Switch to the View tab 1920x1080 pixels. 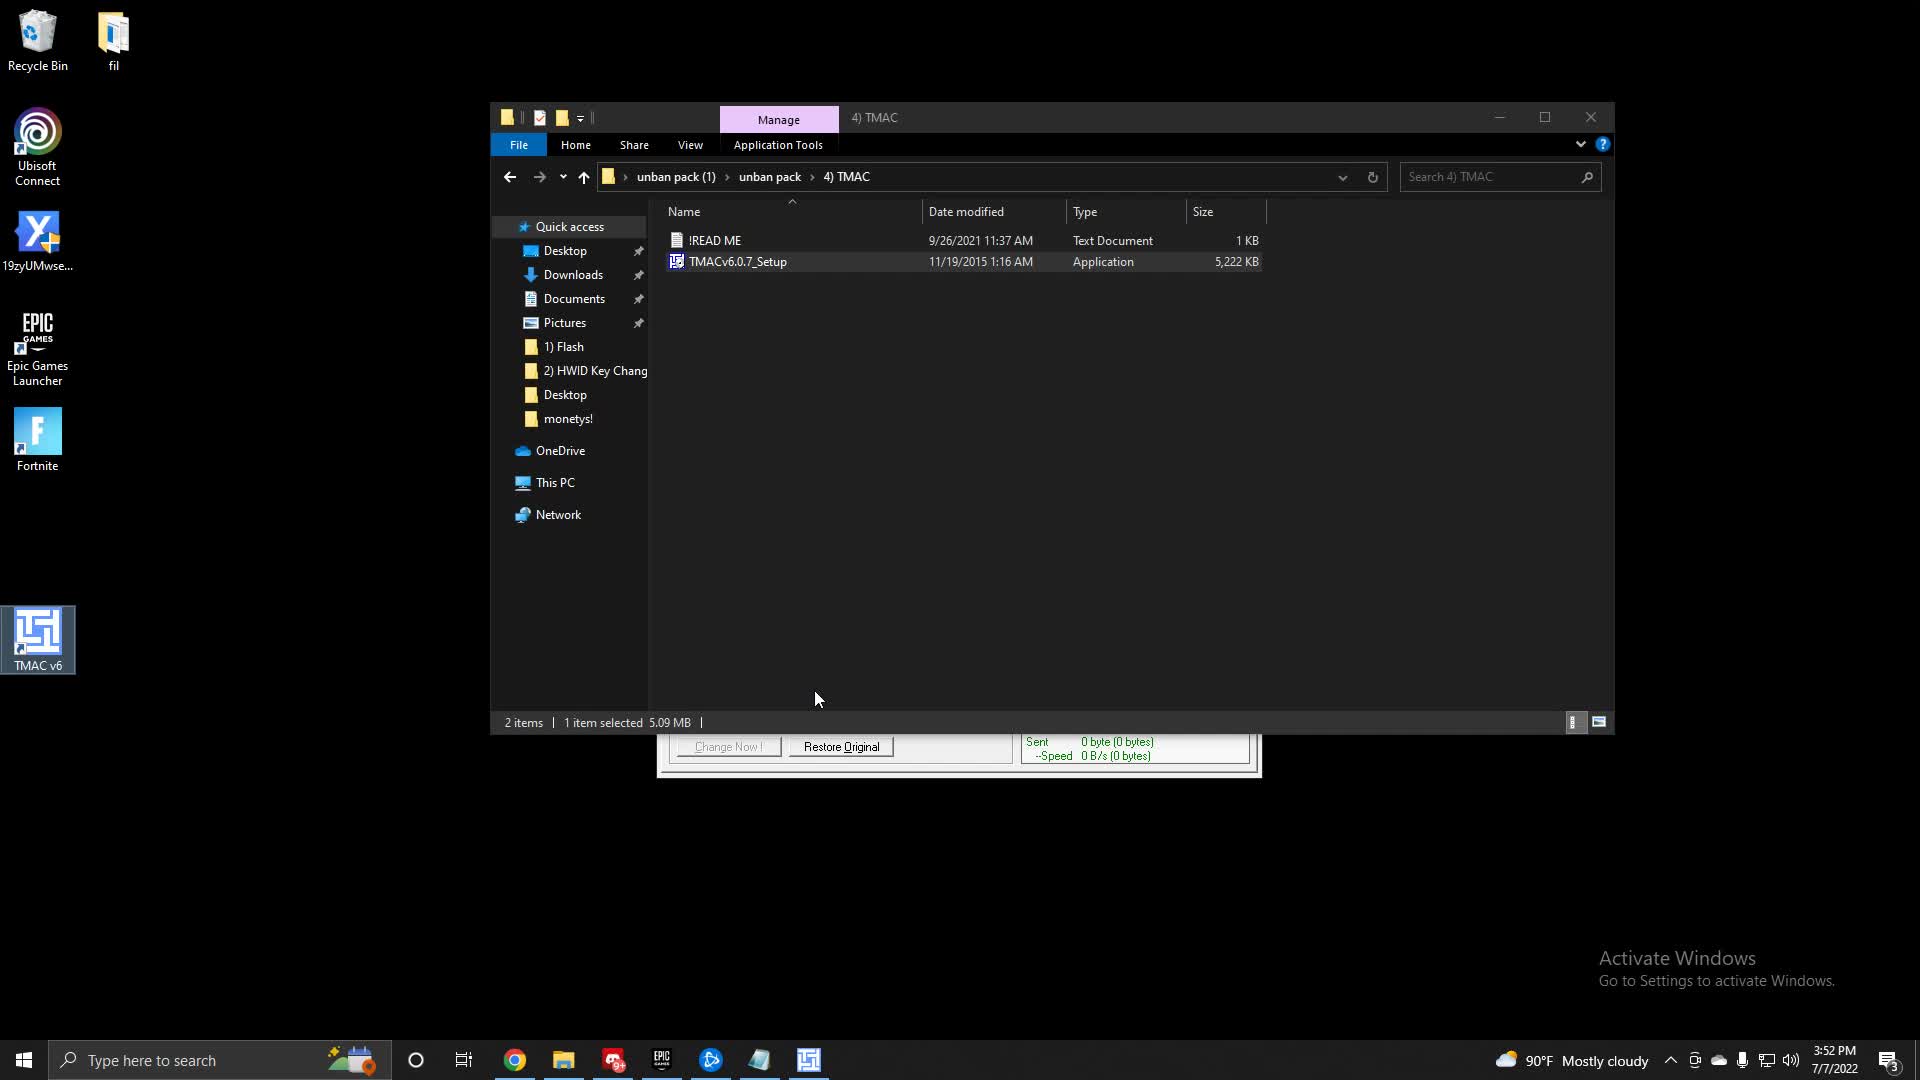tap(690, 144)
